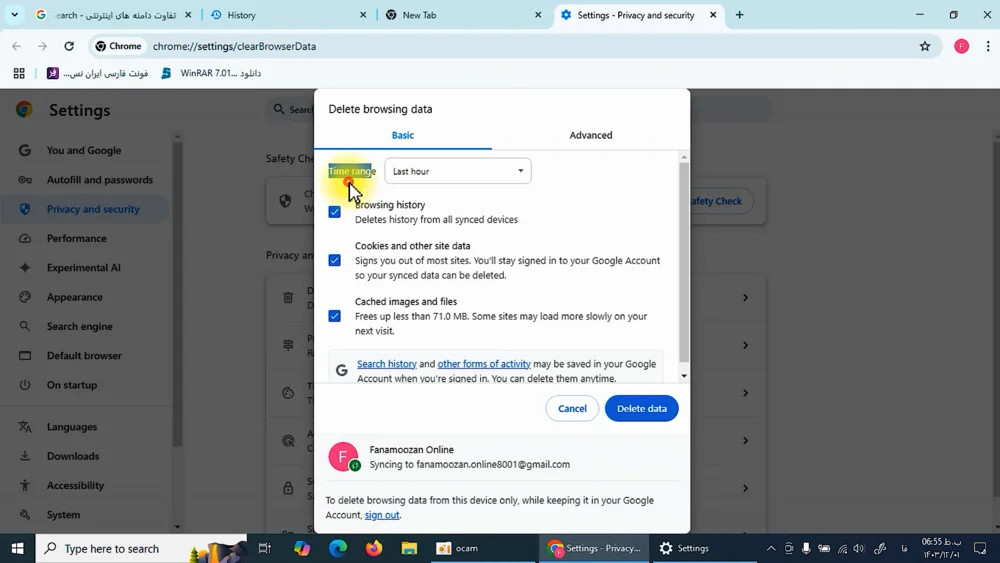
Task: Click the System wrench icon
Action: point(25,515)
